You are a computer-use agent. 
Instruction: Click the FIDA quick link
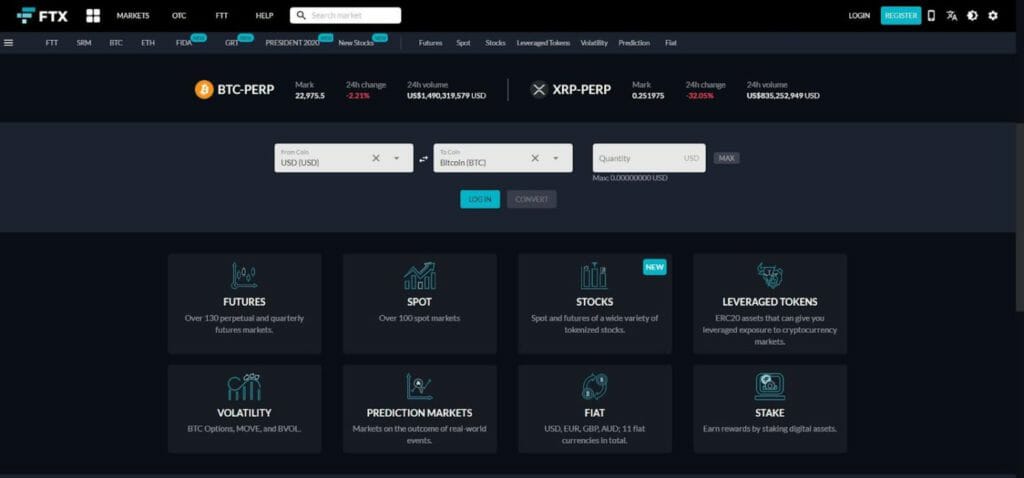click(x=184, y=42)
